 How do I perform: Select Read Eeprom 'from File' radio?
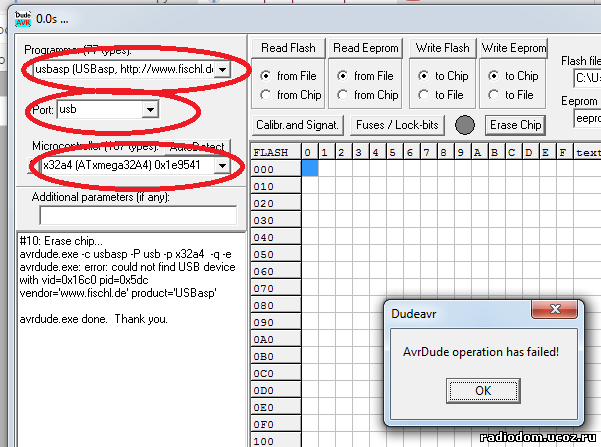pos(342,76)
